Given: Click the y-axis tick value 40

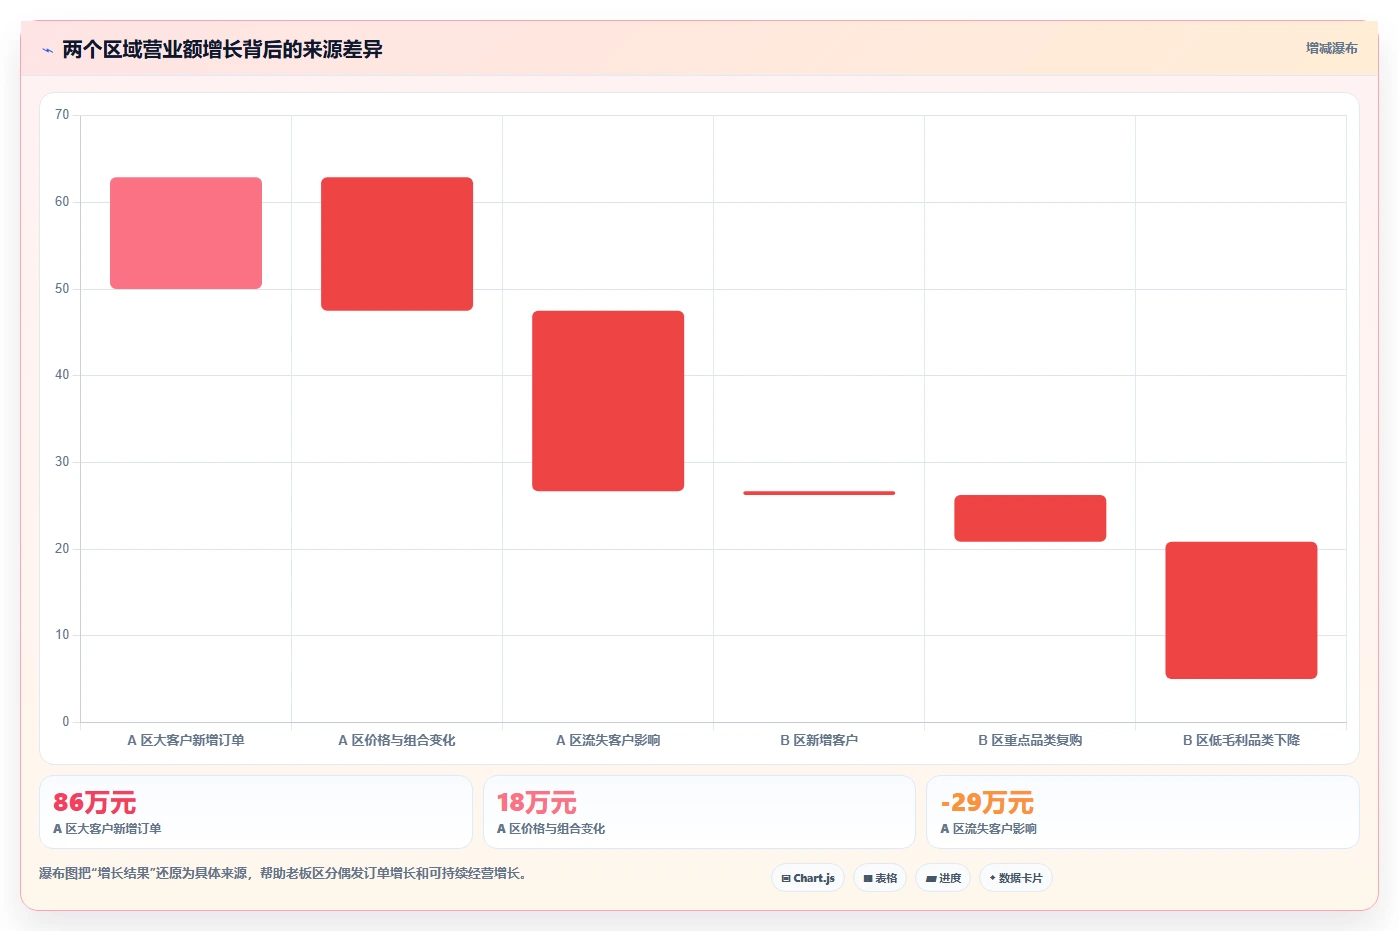Looking at the screenshot, I should click(62, 375).
